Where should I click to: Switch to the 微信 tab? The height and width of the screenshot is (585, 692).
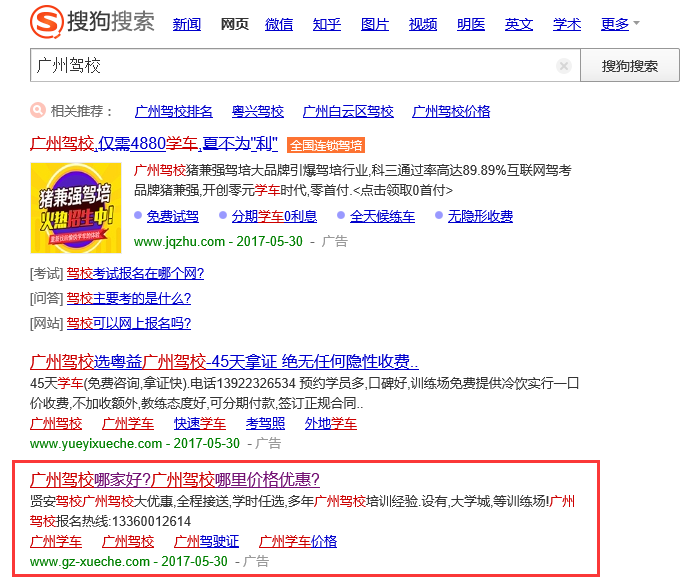point(279,24)
